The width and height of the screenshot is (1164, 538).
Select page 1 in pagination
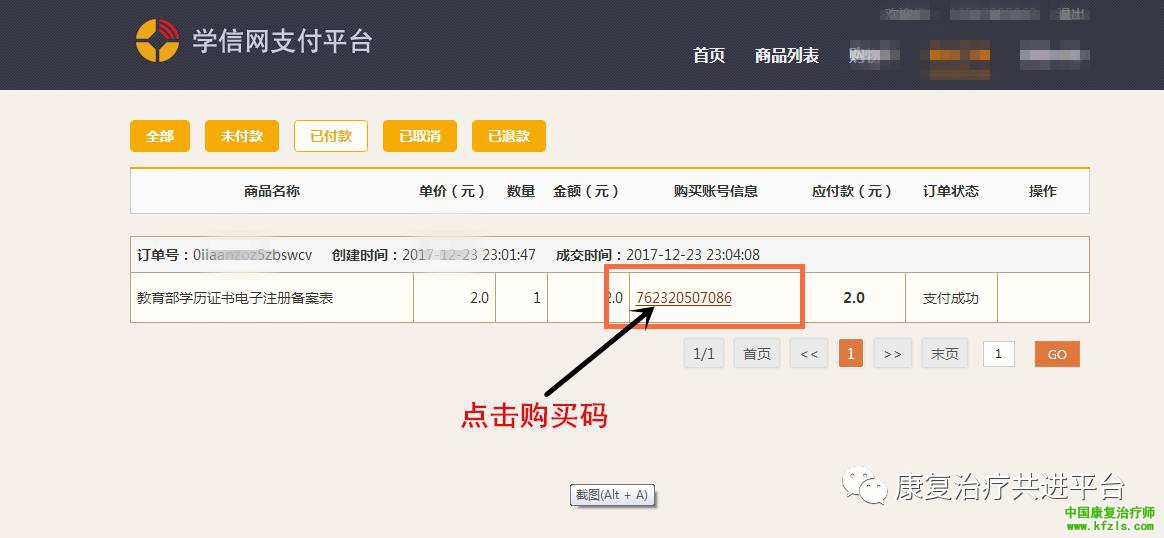point(851,354)
